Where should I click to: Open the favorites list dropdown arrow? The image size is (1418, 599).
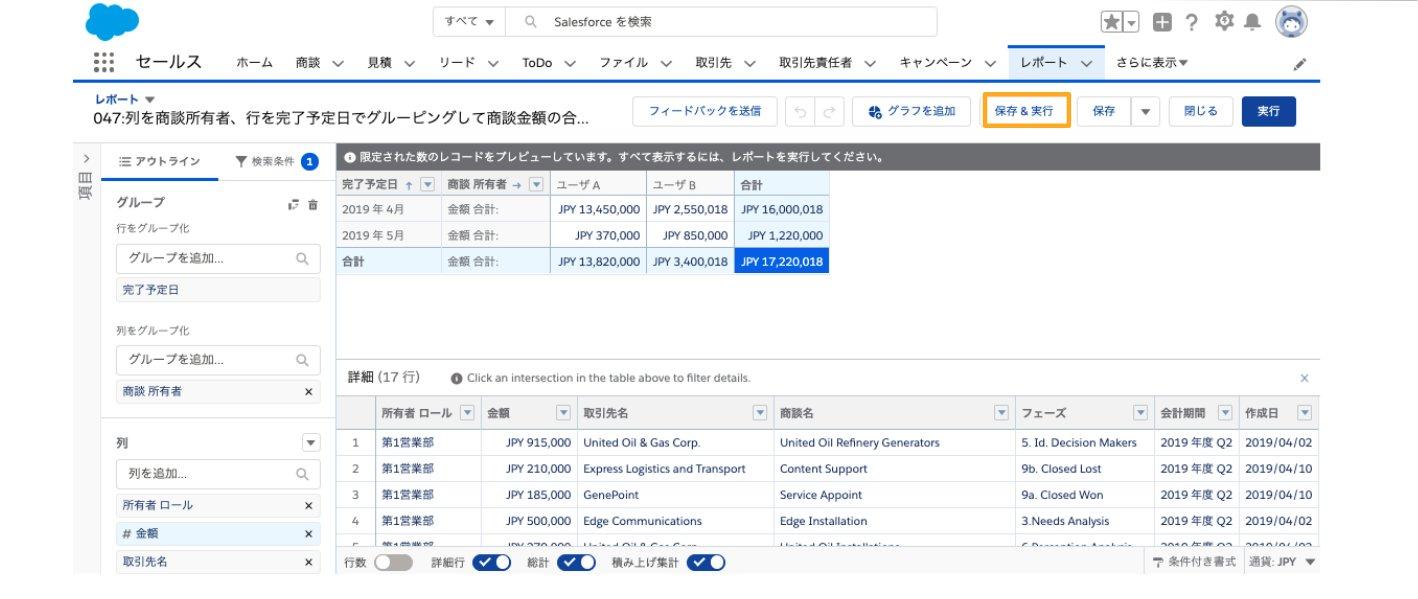click(1132, 22)
